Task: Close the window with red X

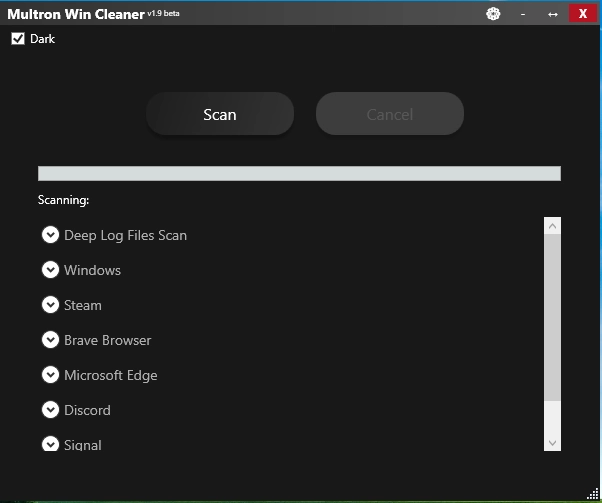Action: click(x=582, y=14)
